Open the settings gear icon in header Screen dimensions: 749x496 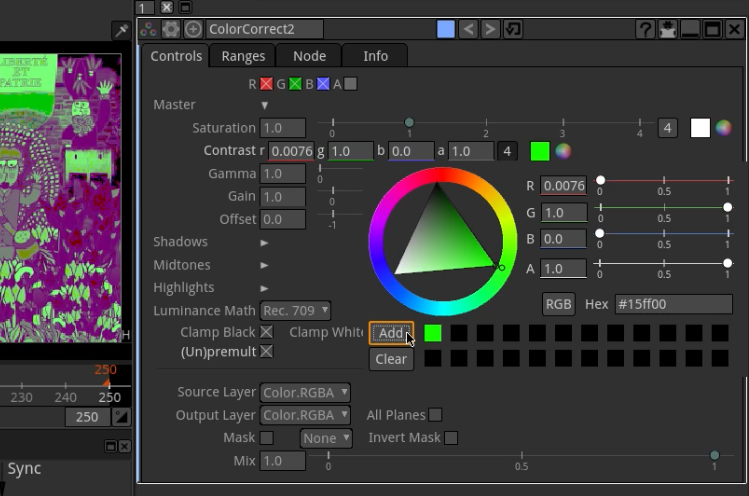click(x=171, y=29)
